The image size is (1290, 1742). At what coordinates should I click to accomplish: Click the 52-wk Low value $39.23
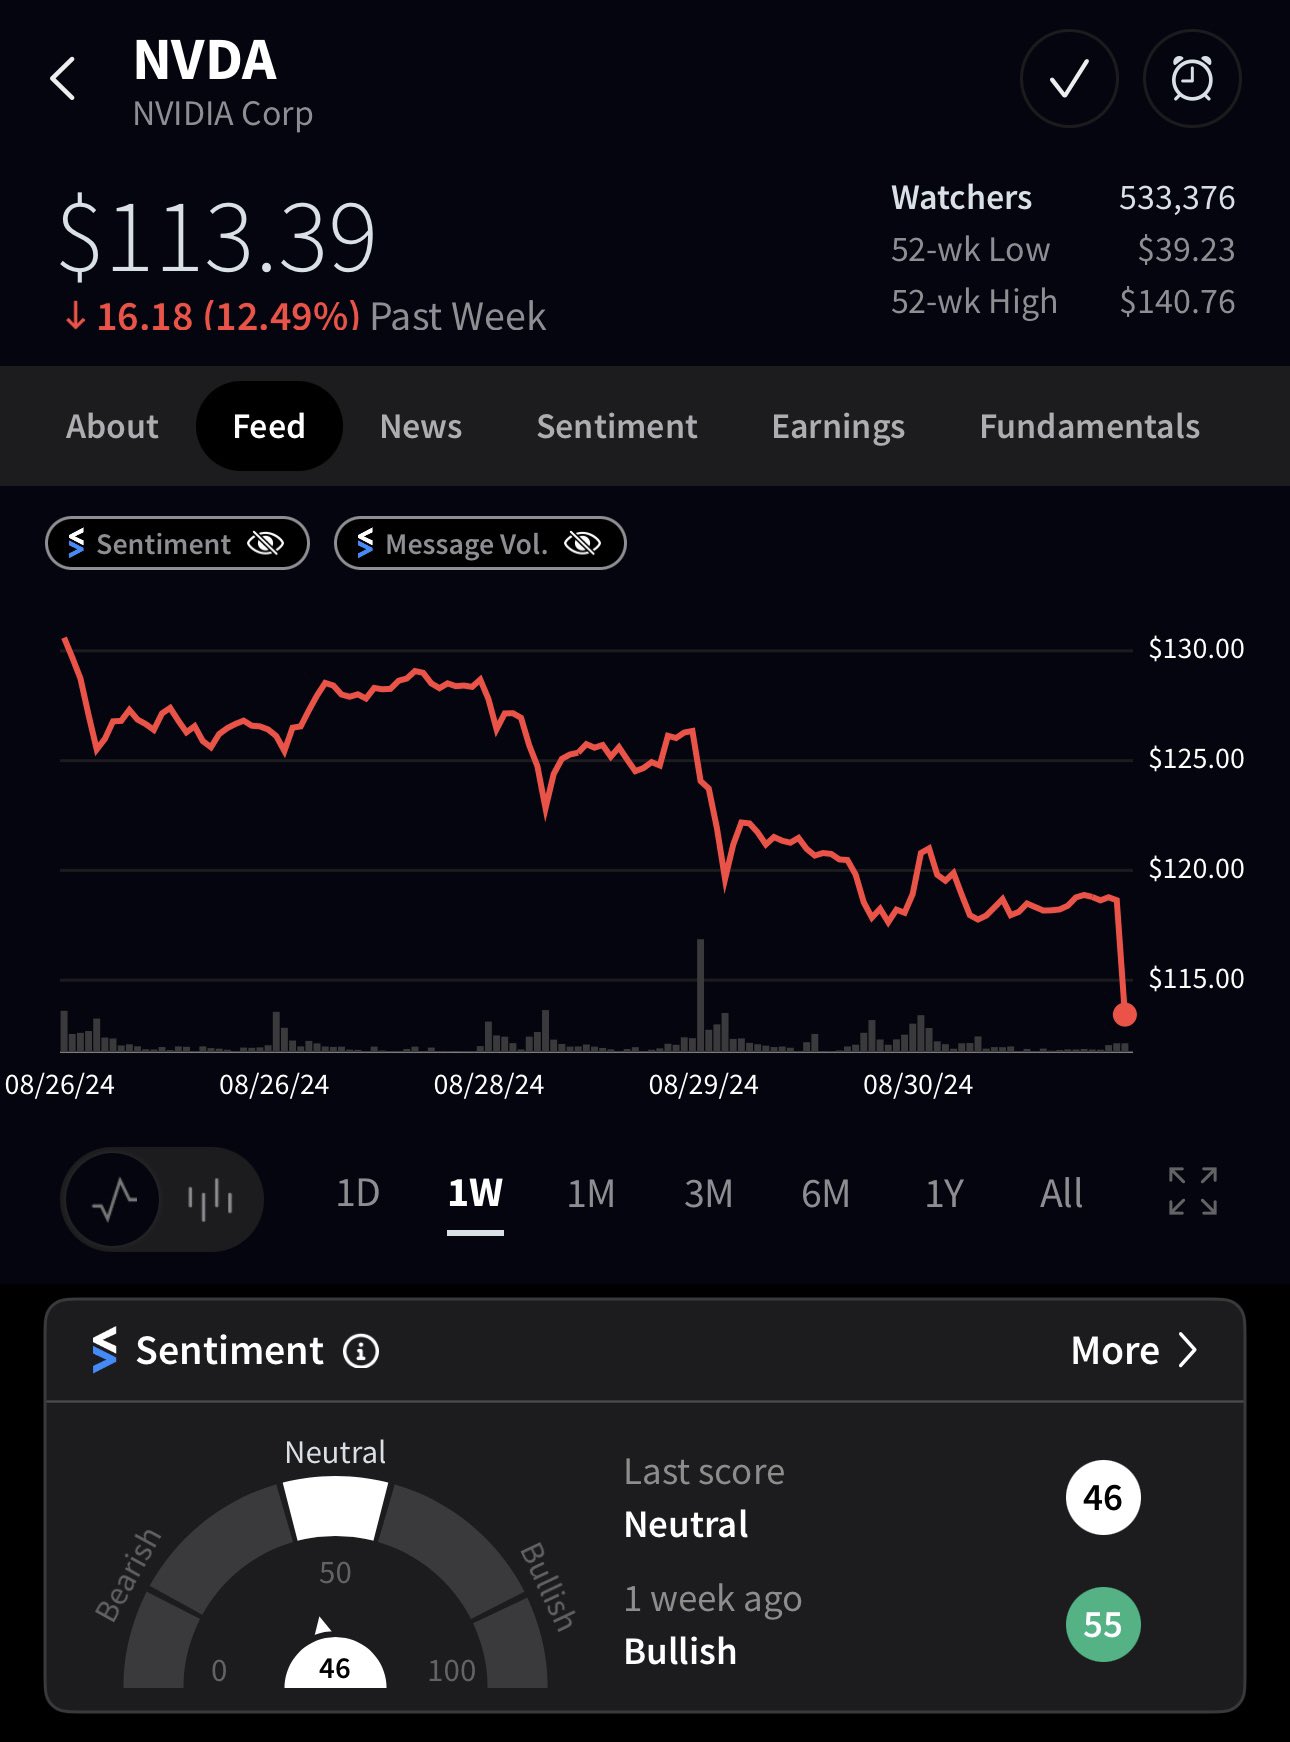point(1186,250)
